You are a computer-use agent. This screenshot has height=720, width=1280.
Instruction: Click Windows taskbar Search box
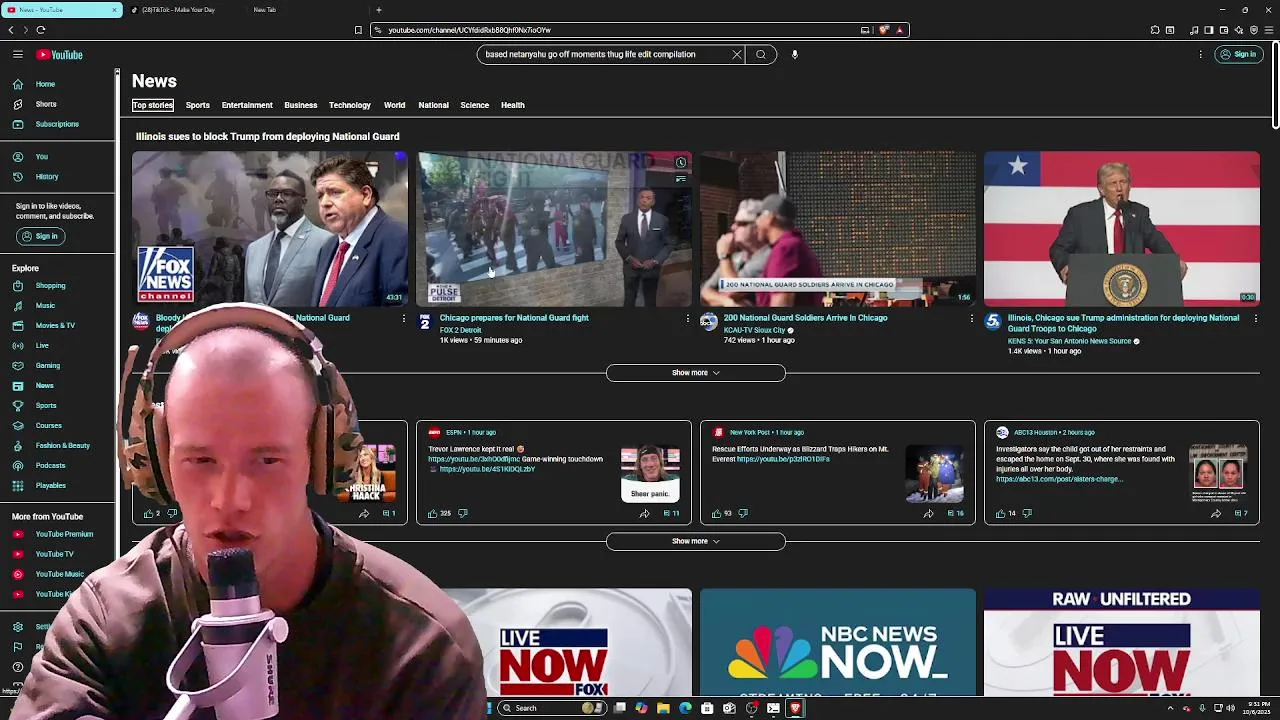(x=550, y=708)
